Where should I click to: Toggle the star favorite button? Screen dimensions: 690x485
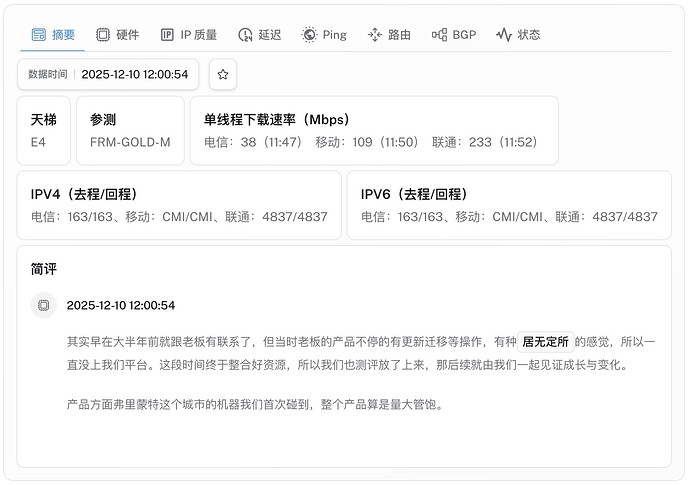point(223,74)
